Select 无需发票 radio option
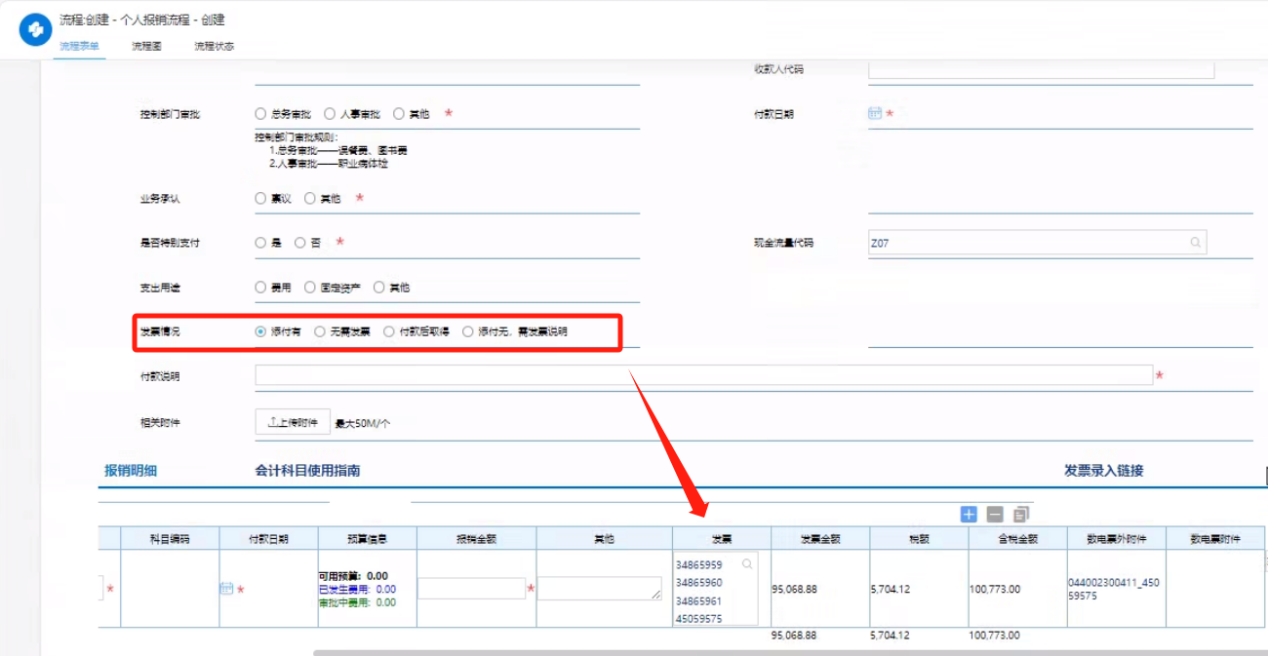The height and width of the screenshot is (656, 1268). [x=320, y=331]
